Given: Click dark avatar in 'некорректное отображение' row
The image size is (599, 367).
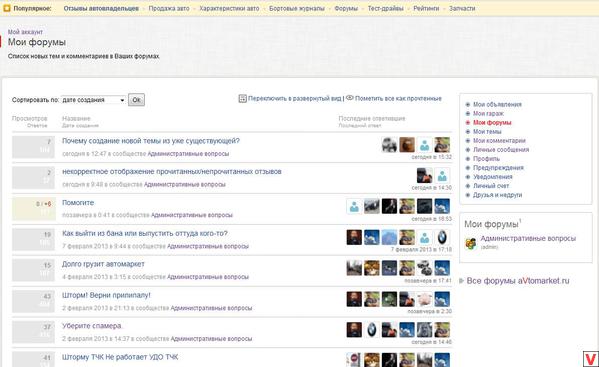Looking at the screenshot, I should (x=424, y=176).
